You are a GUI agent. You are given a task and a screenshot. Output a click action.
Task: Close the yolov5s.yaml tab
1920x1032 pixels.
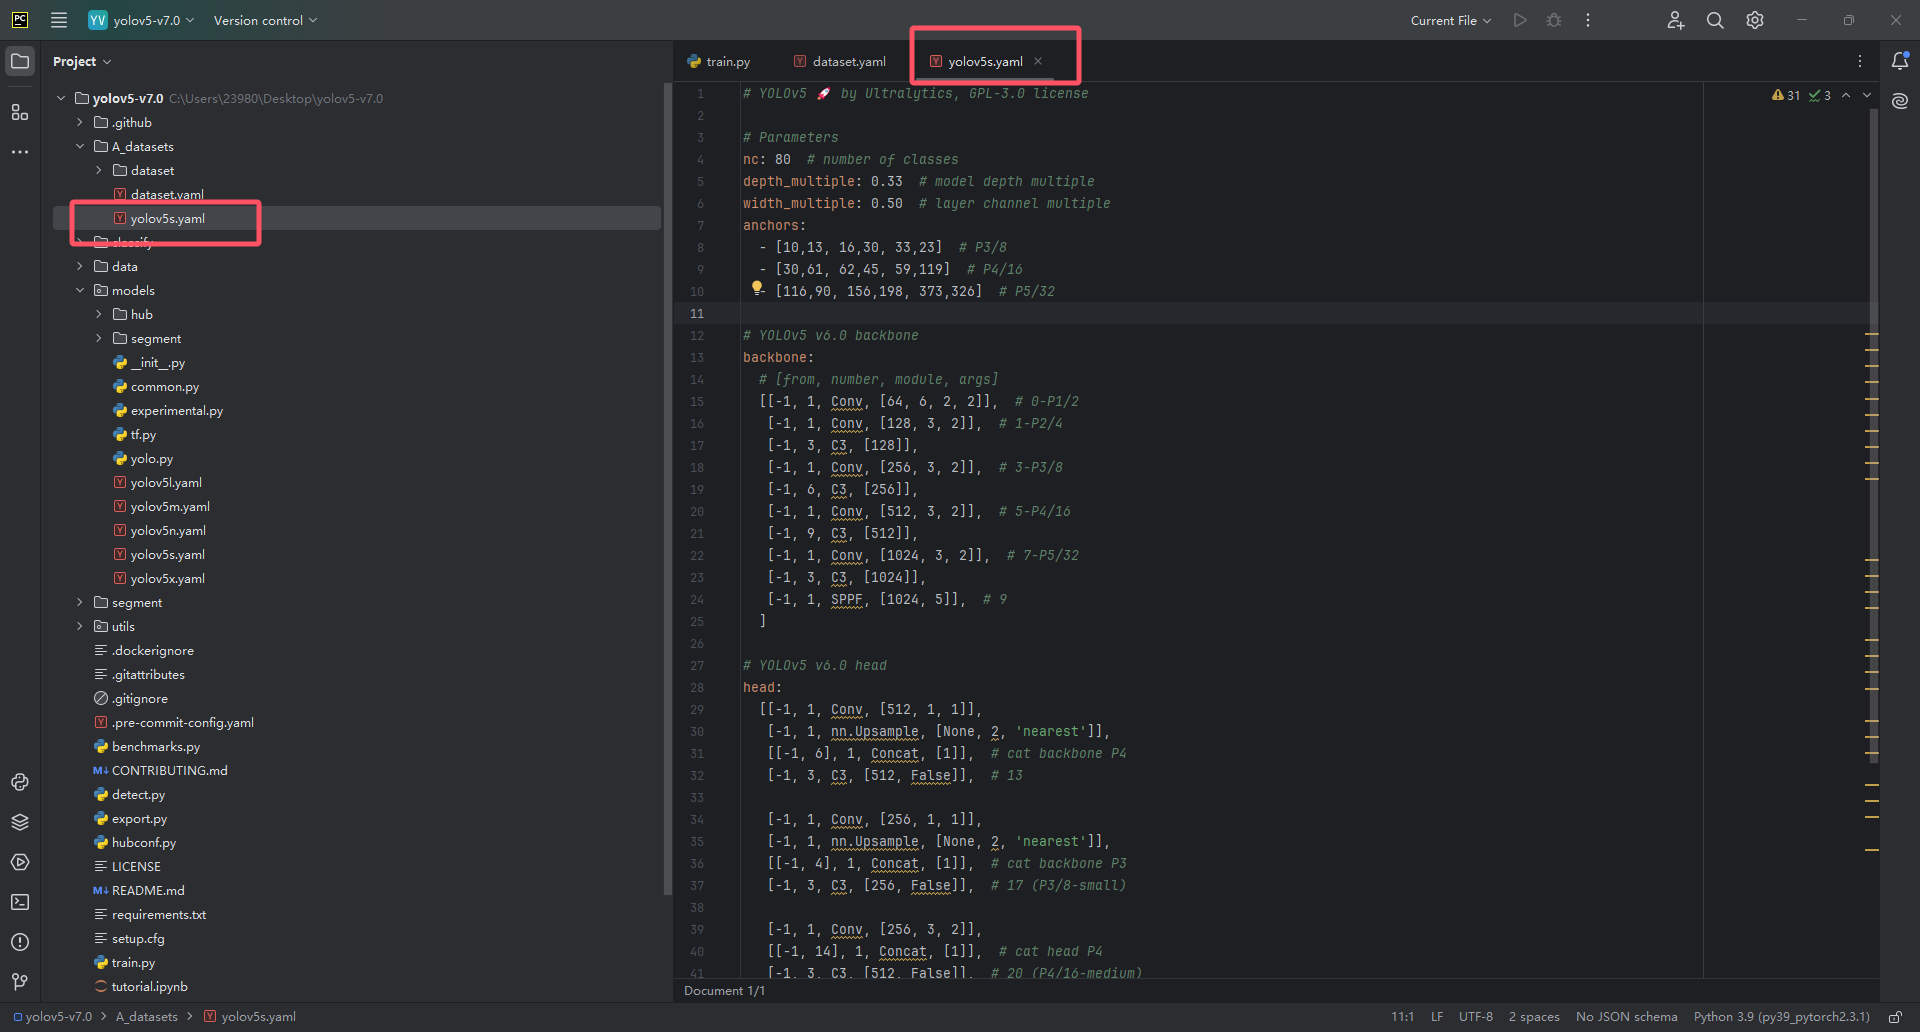pyautogui.click(x=1038, y=61)
